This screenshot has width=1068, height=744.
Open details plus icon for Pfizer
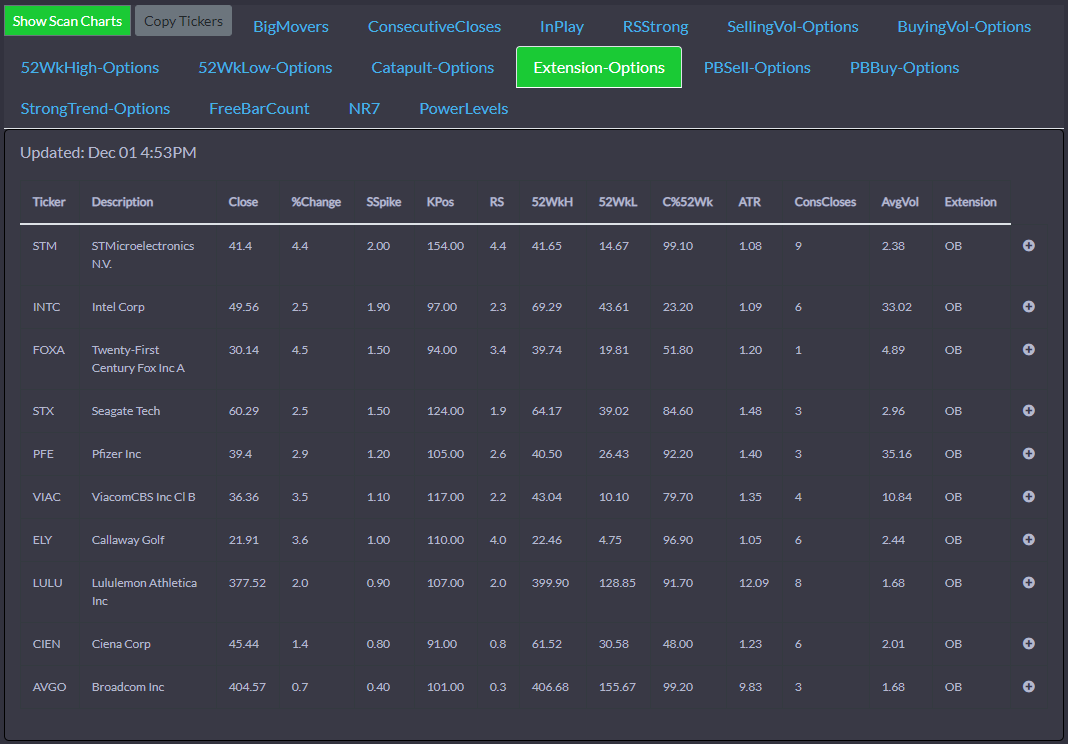(1029, 454)
